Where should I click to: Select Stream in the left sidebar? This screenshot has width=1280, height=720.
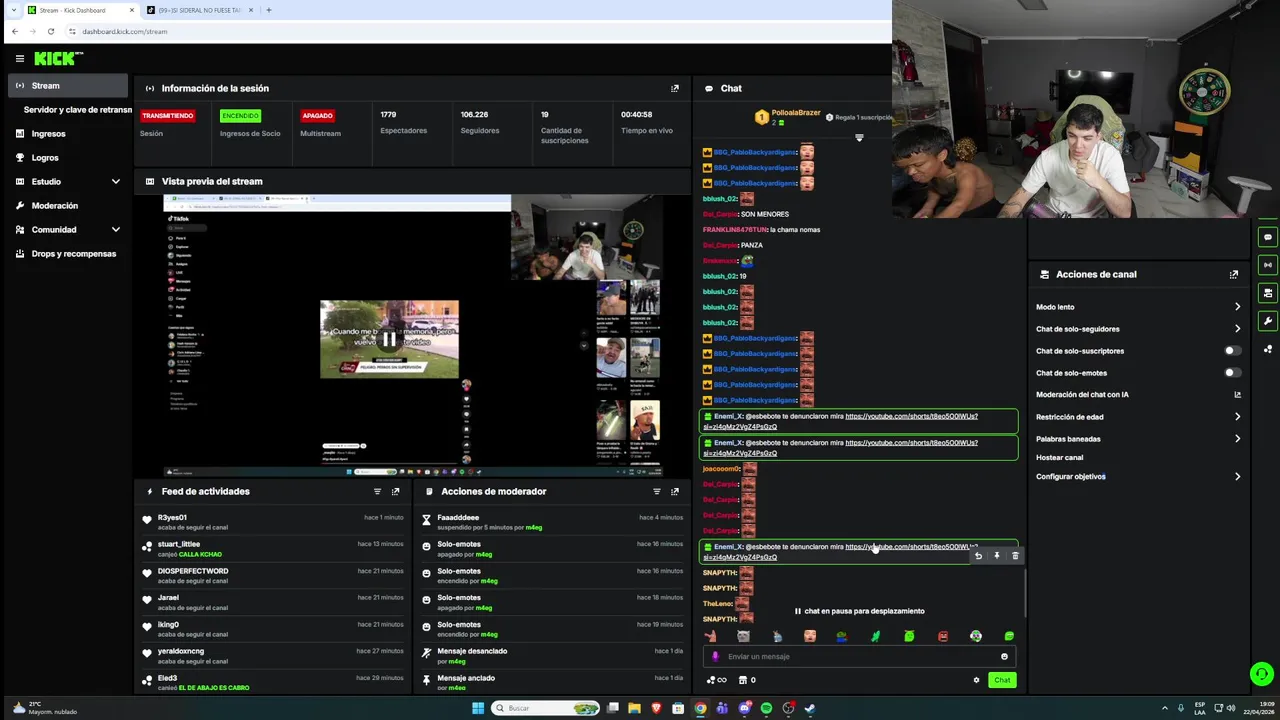pyautogui.click(x=69, y=86)
